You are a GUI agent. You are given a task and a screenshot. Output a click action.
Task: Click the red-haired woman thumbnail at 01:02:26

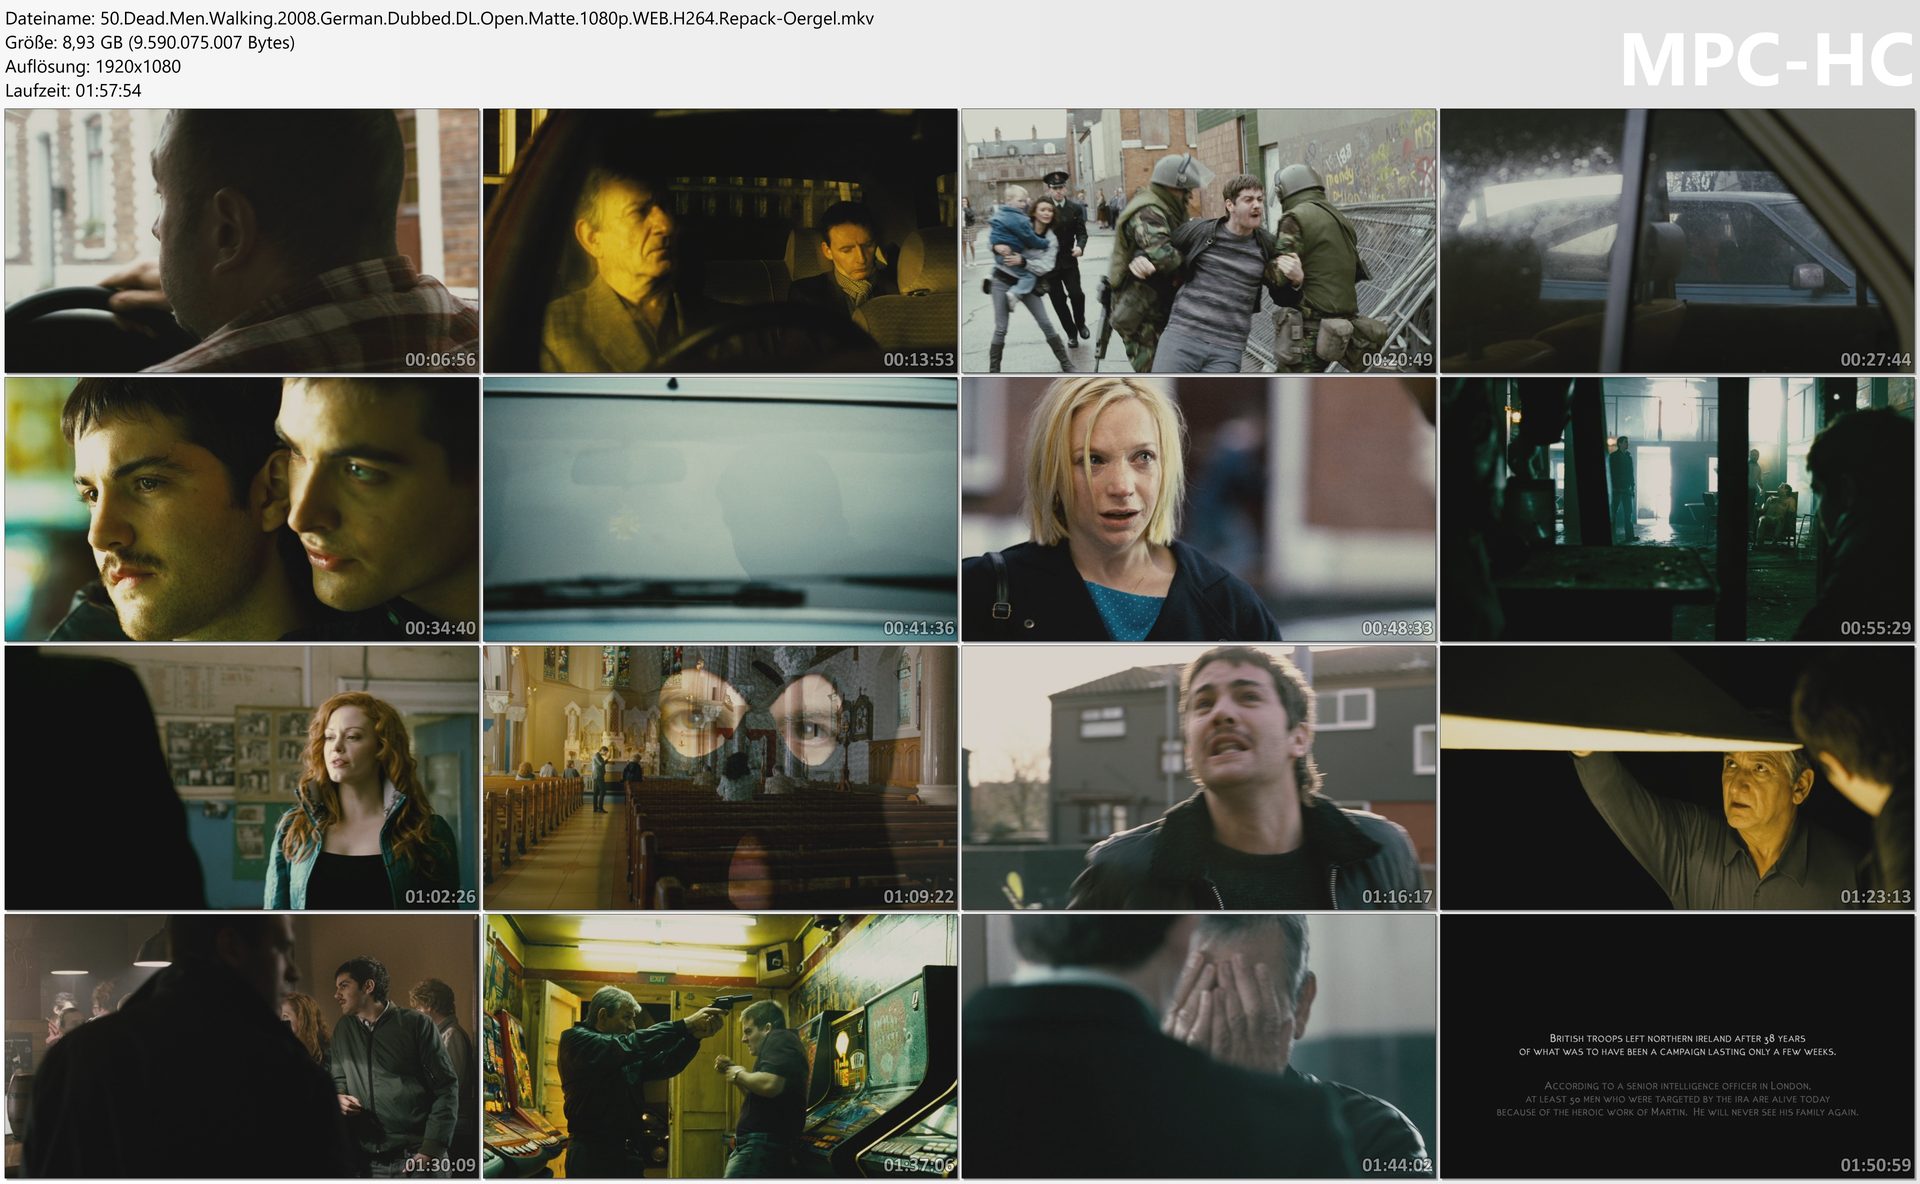241,777
